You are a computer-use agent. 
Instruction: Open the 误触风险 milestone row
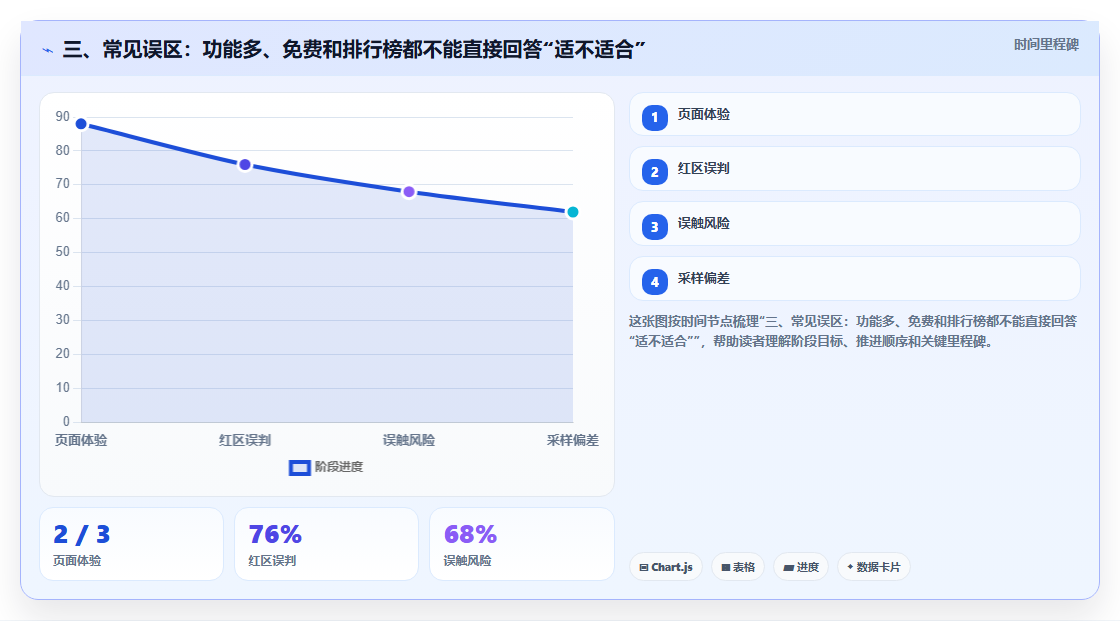tap(854, 224)
